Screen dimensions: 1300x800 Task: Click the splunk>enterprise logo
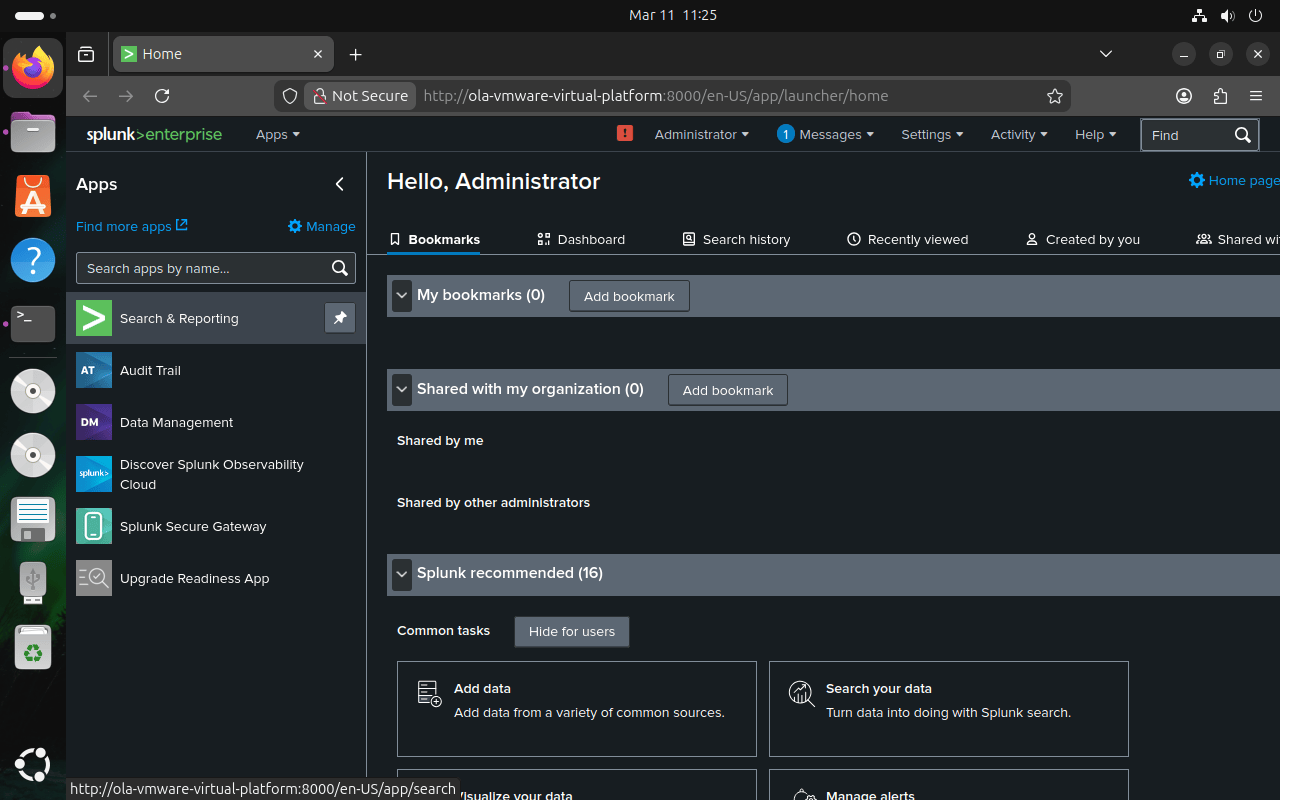point(154,134)
